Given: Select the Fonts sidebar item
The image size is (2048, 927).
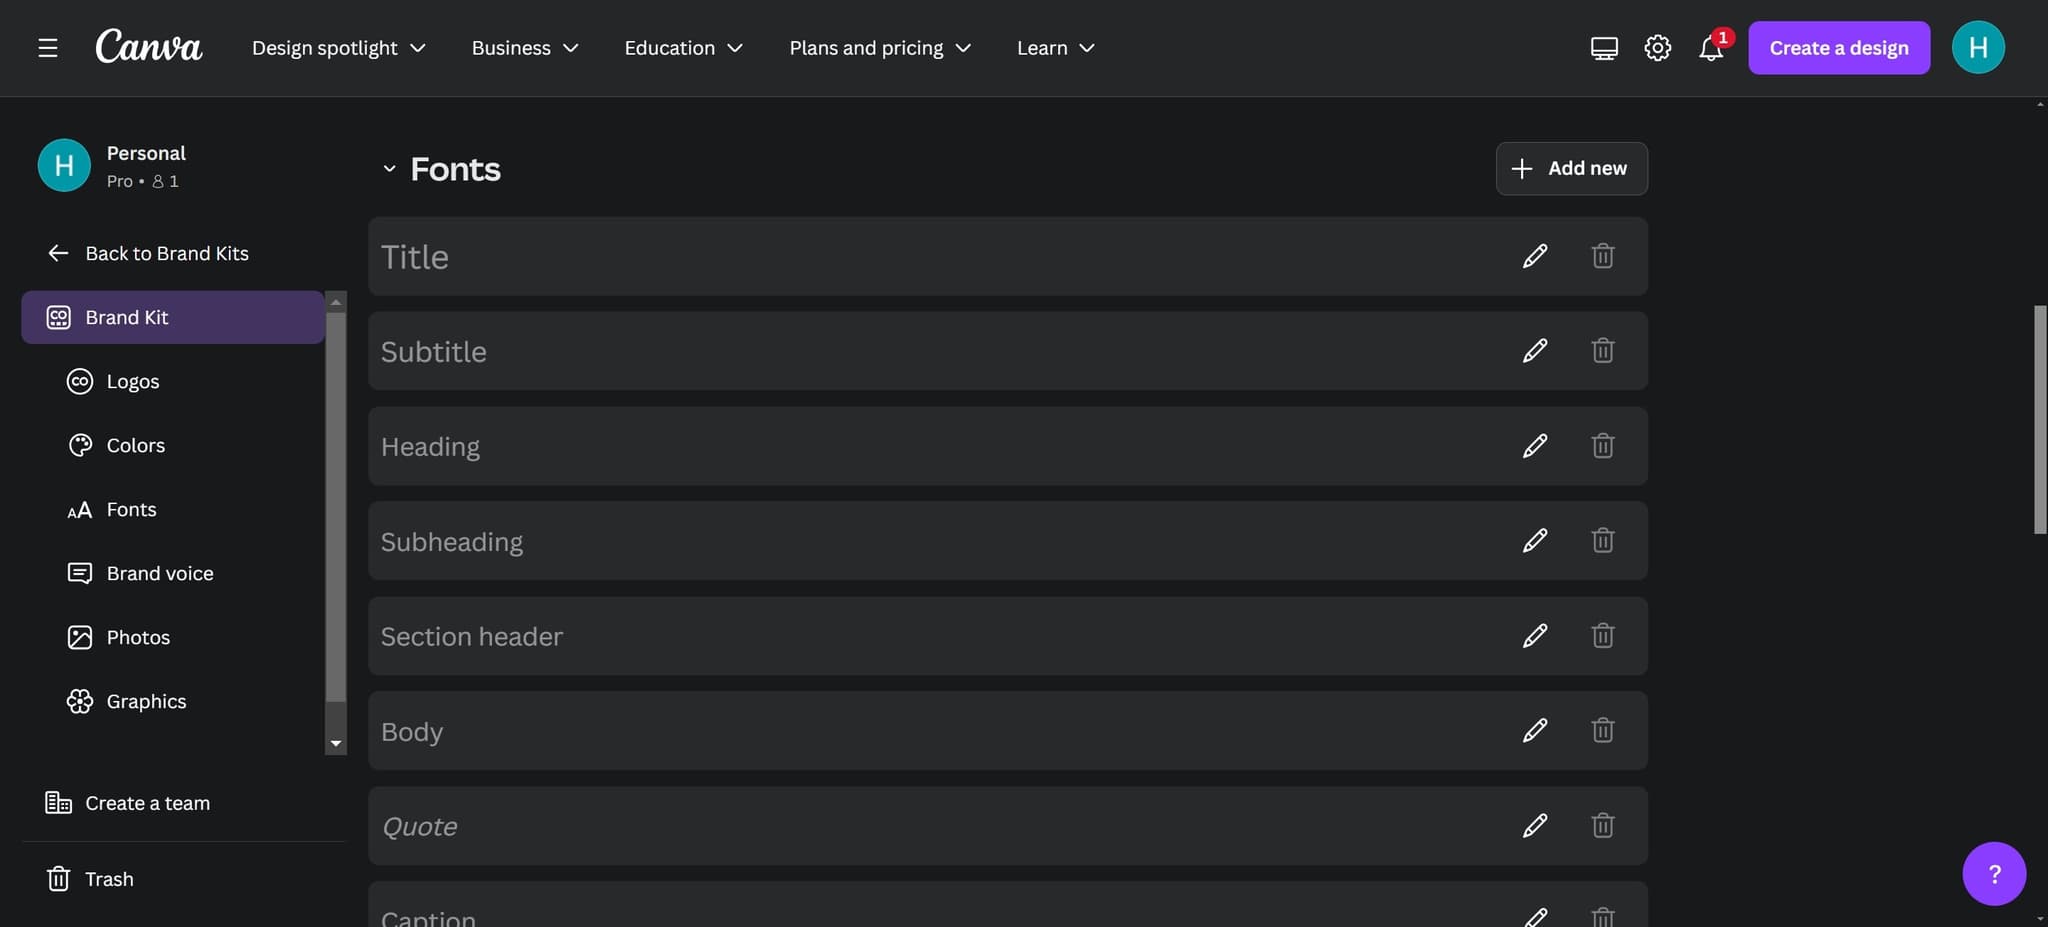Looking at the screenshot, I should [130, 509].
